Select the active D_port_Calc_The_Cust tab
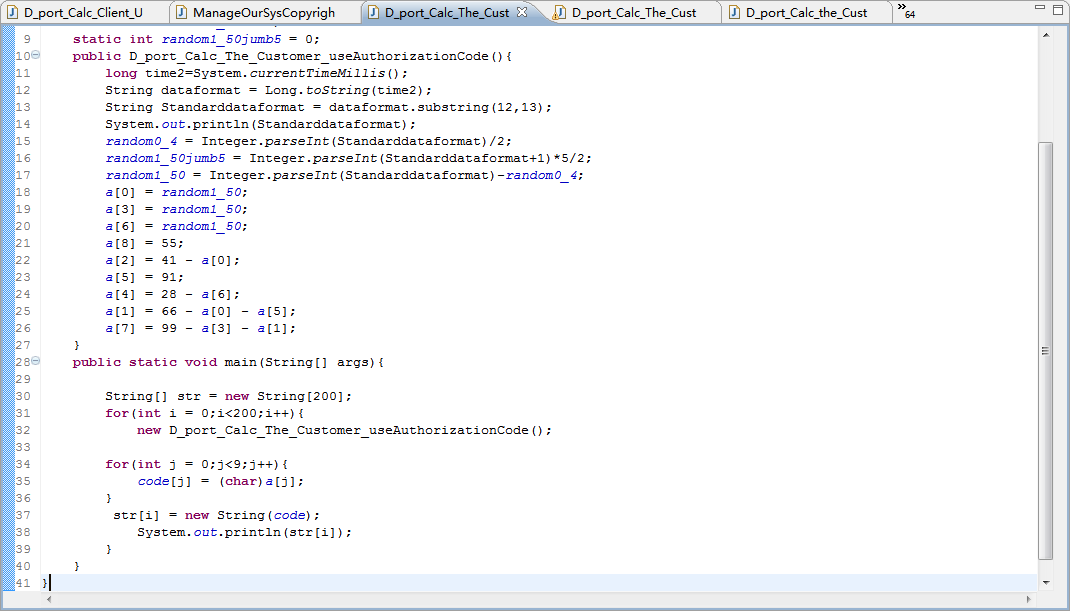Screen dimensions: 1070x611 pyautogui.click(x=447, y=12)
